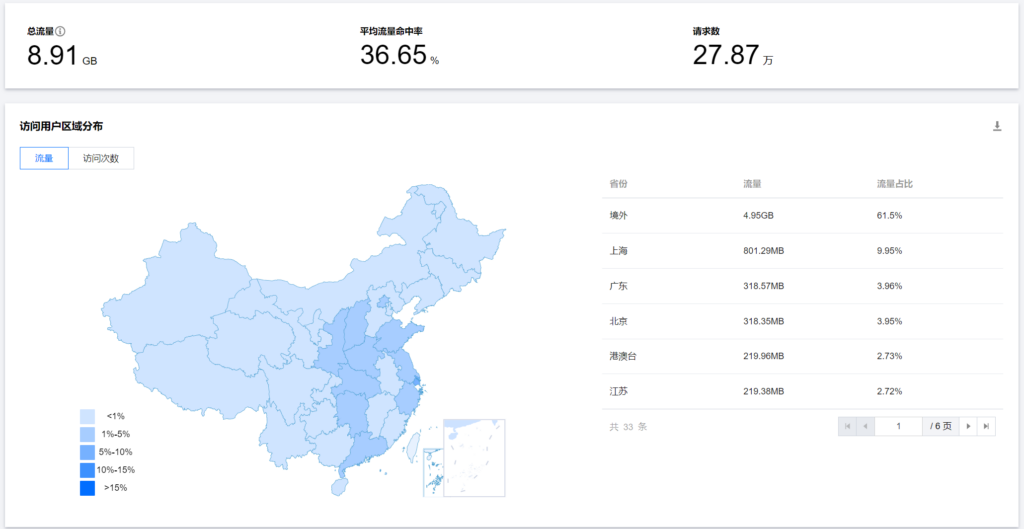Toggle the 5%-10% legend swatch
The height and width of the screenshot is (529, 1024).
coord(88,452)
